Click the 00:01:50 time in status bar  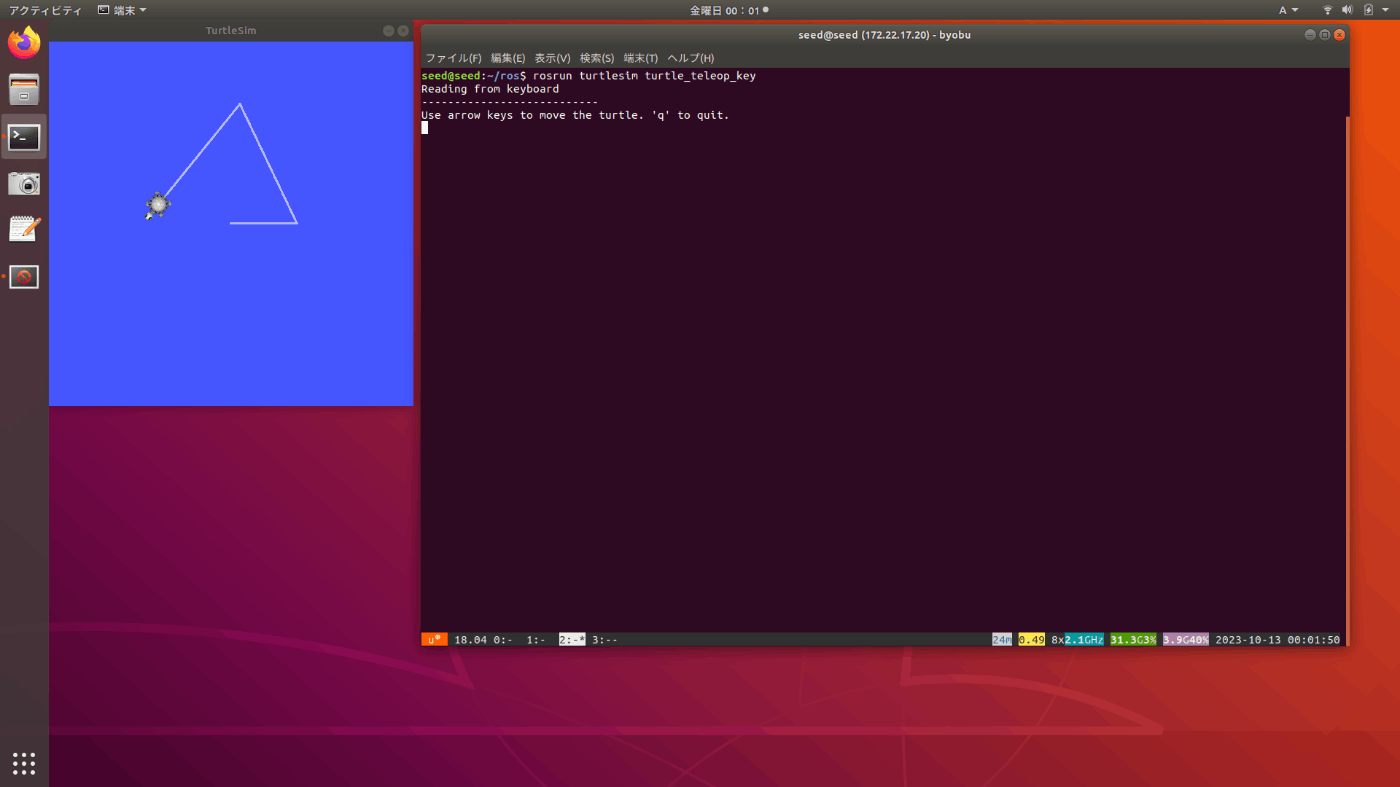(x=1314, y=639)
